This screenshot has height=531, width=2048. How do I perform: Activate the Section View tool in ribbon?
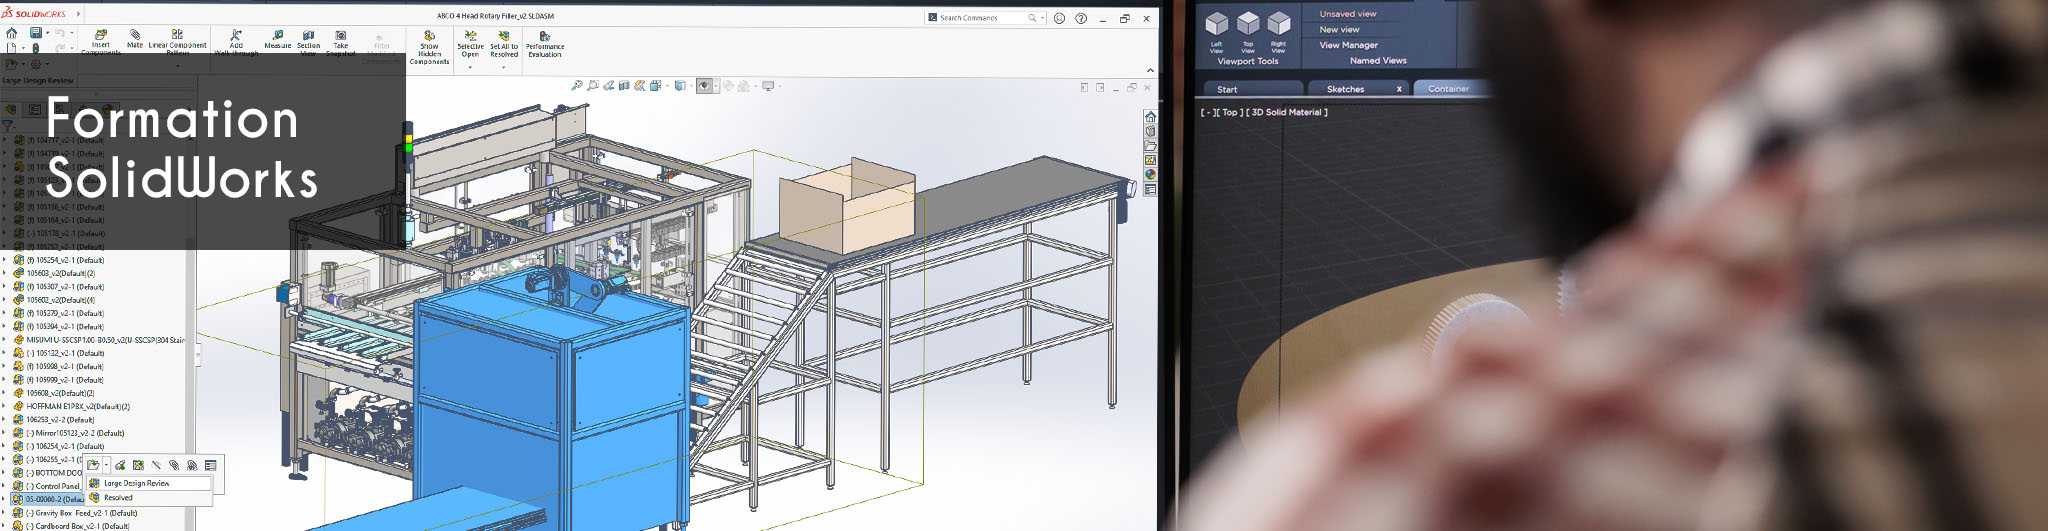click(308, 41)
